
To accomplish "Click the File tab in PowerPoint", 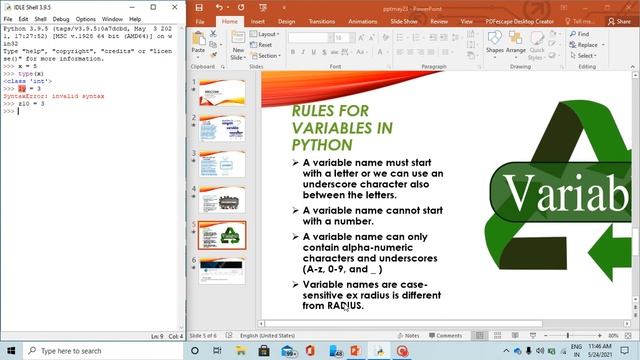I will pyautogui.click(x=200, y=21).
